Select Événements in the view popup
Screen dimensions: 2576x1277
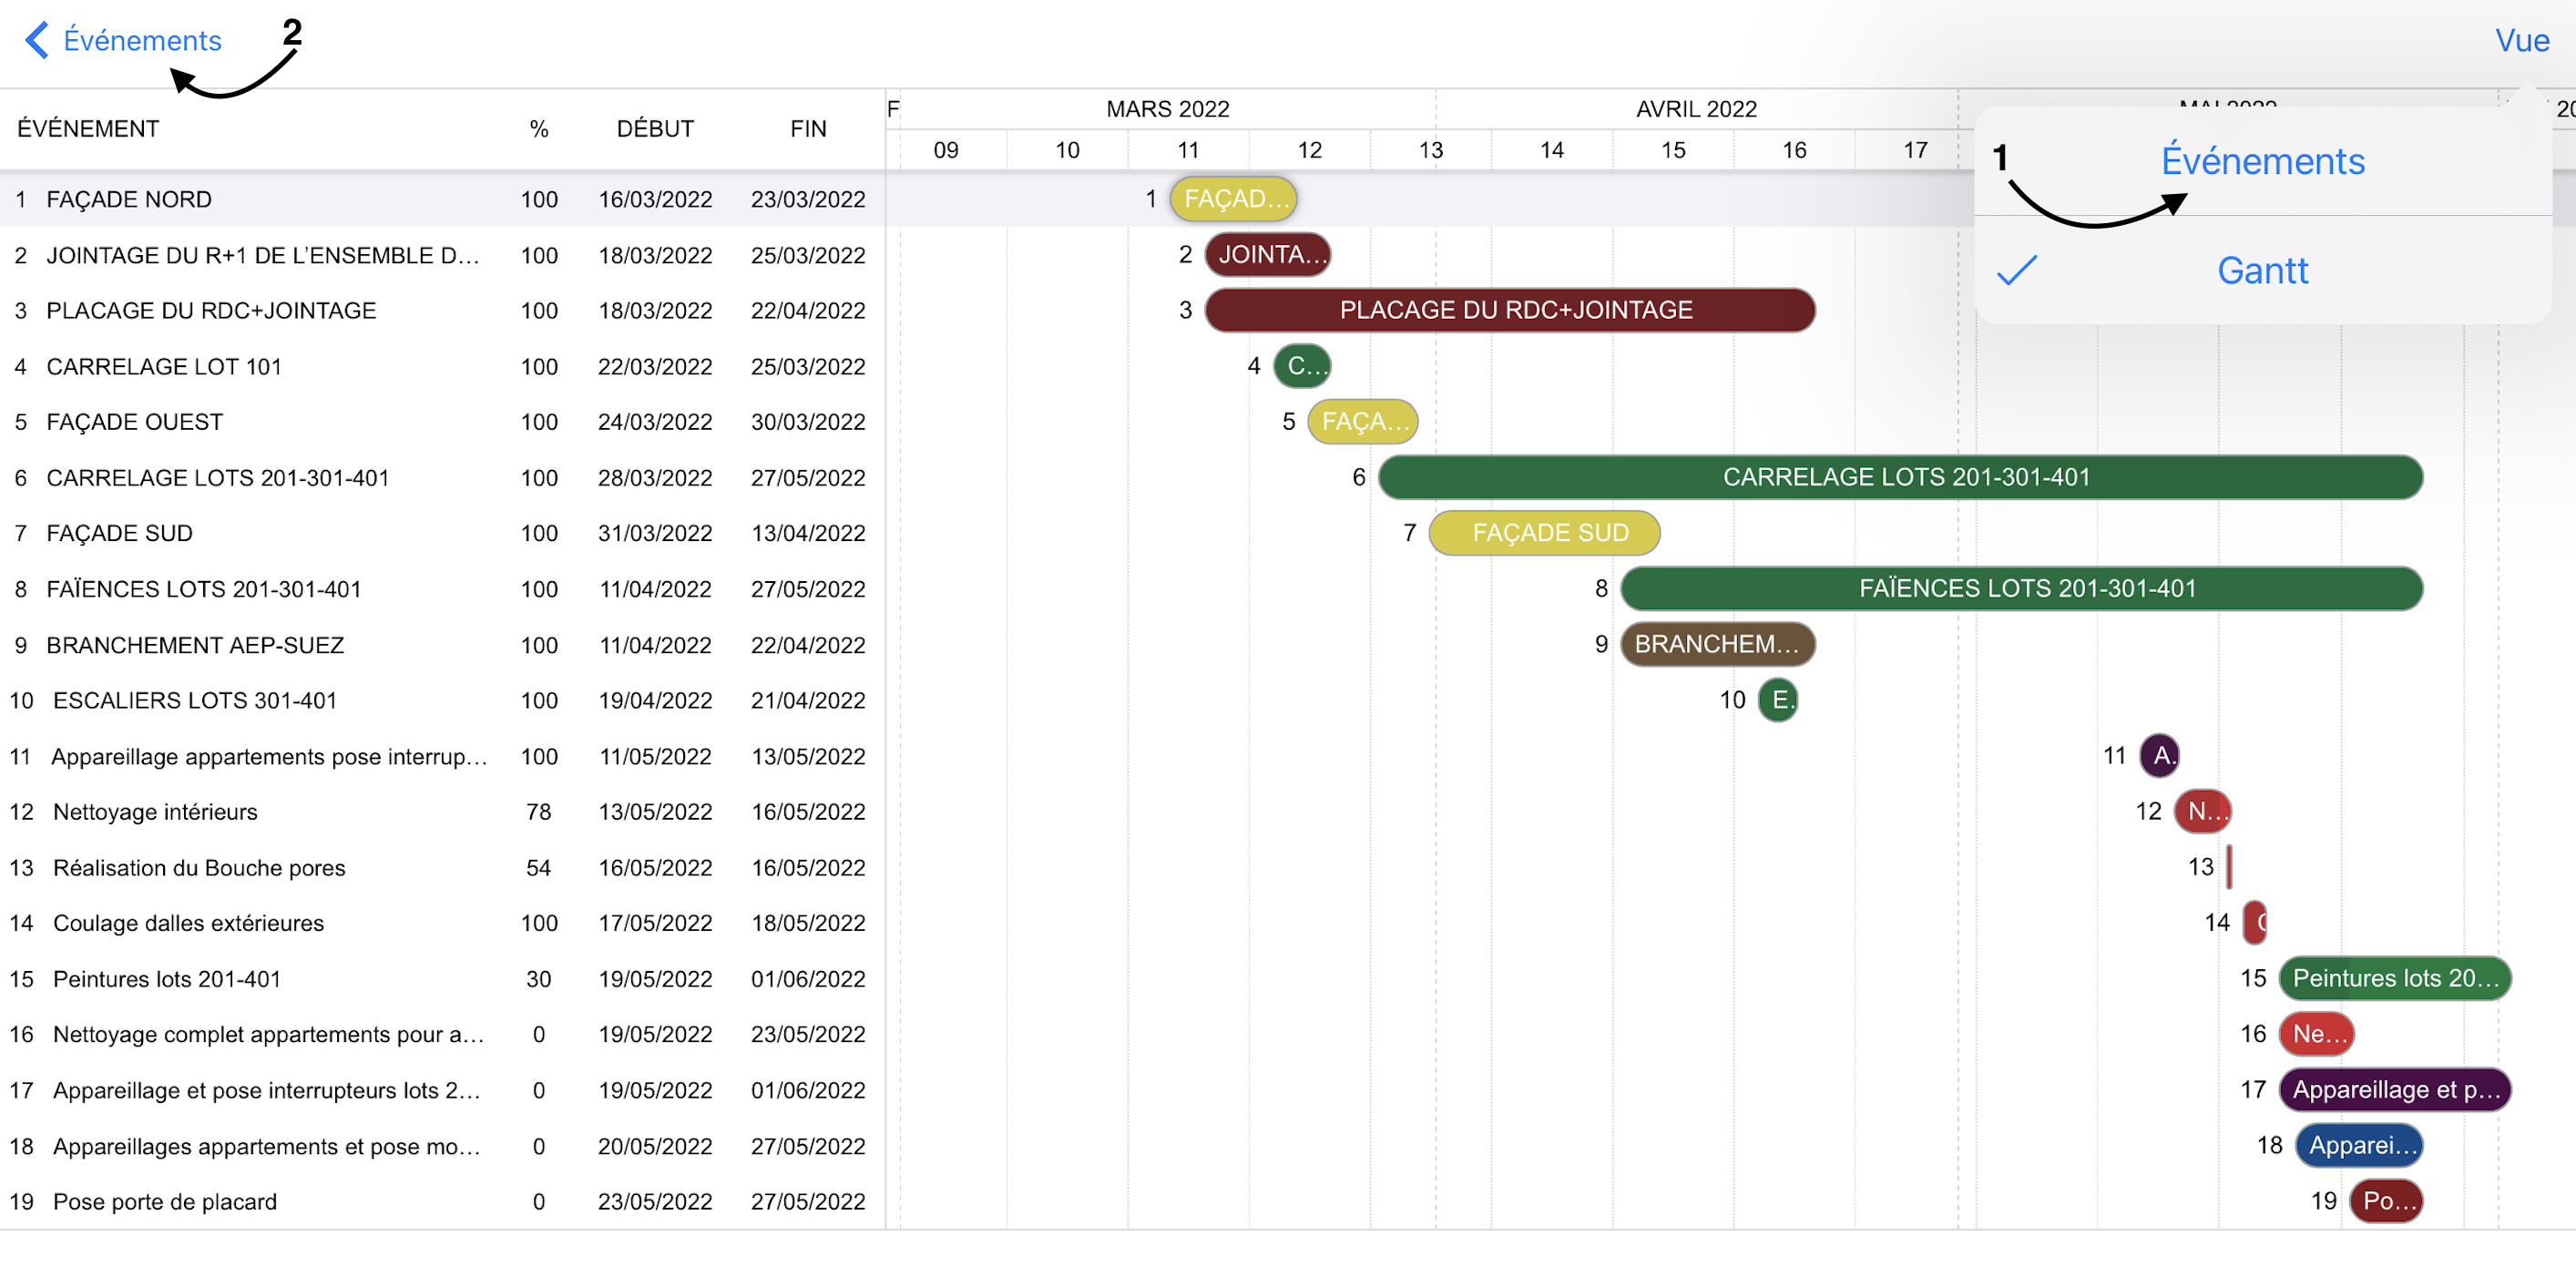[x=2262, y=161]
